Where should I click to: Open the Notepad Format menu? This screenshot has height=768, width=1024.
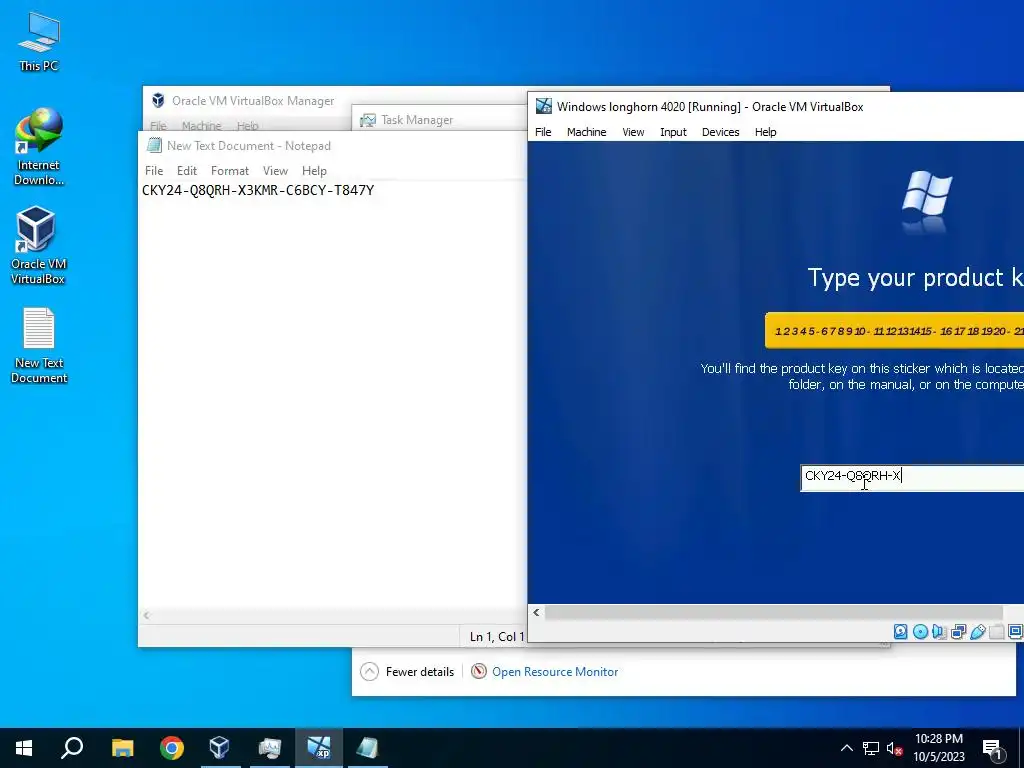(x=230, y=170)
